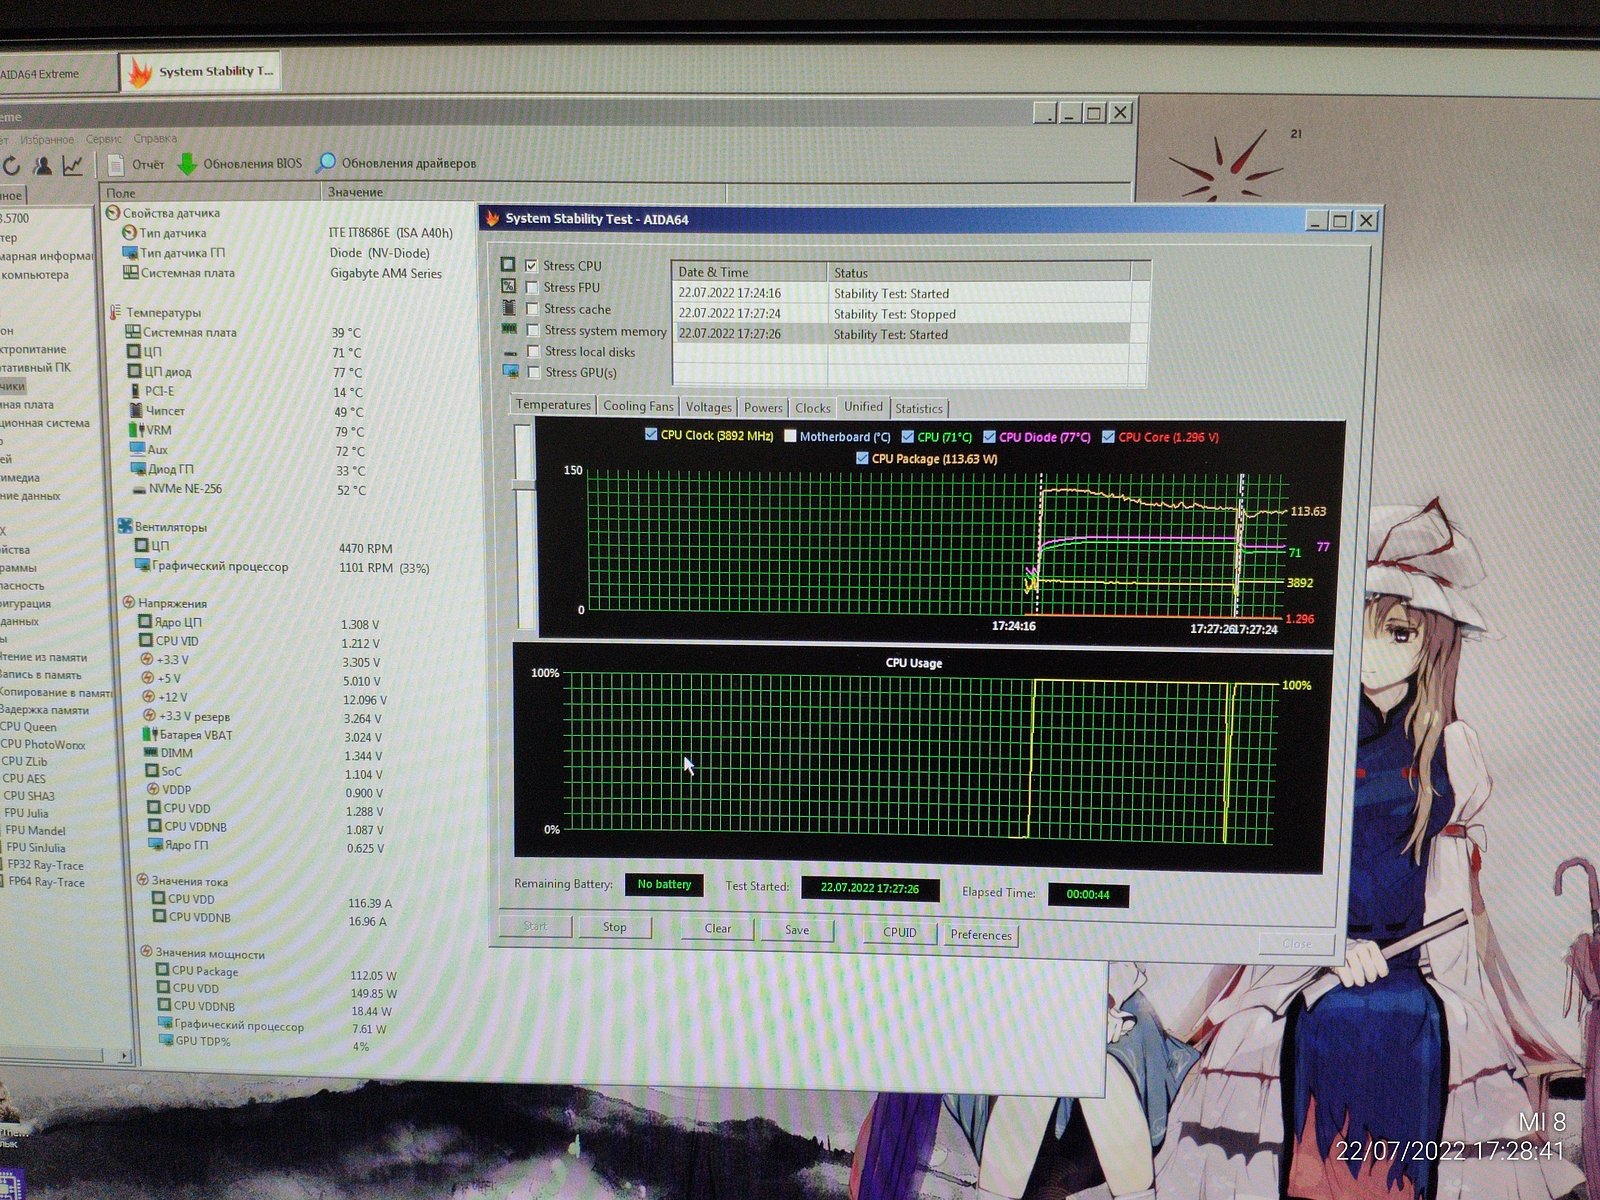The image size is (1600, 1200).
Task: Click the icon next to Напряжения
Action: point(128,603)
